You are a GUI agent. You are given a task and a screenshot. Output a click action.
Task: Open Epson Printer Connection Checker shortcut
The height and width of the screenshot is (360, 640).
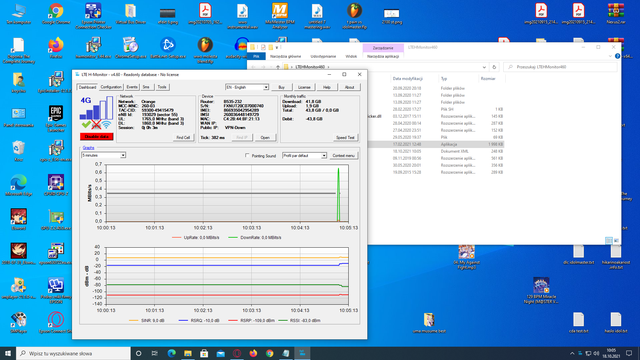click(x=93, y=16)
